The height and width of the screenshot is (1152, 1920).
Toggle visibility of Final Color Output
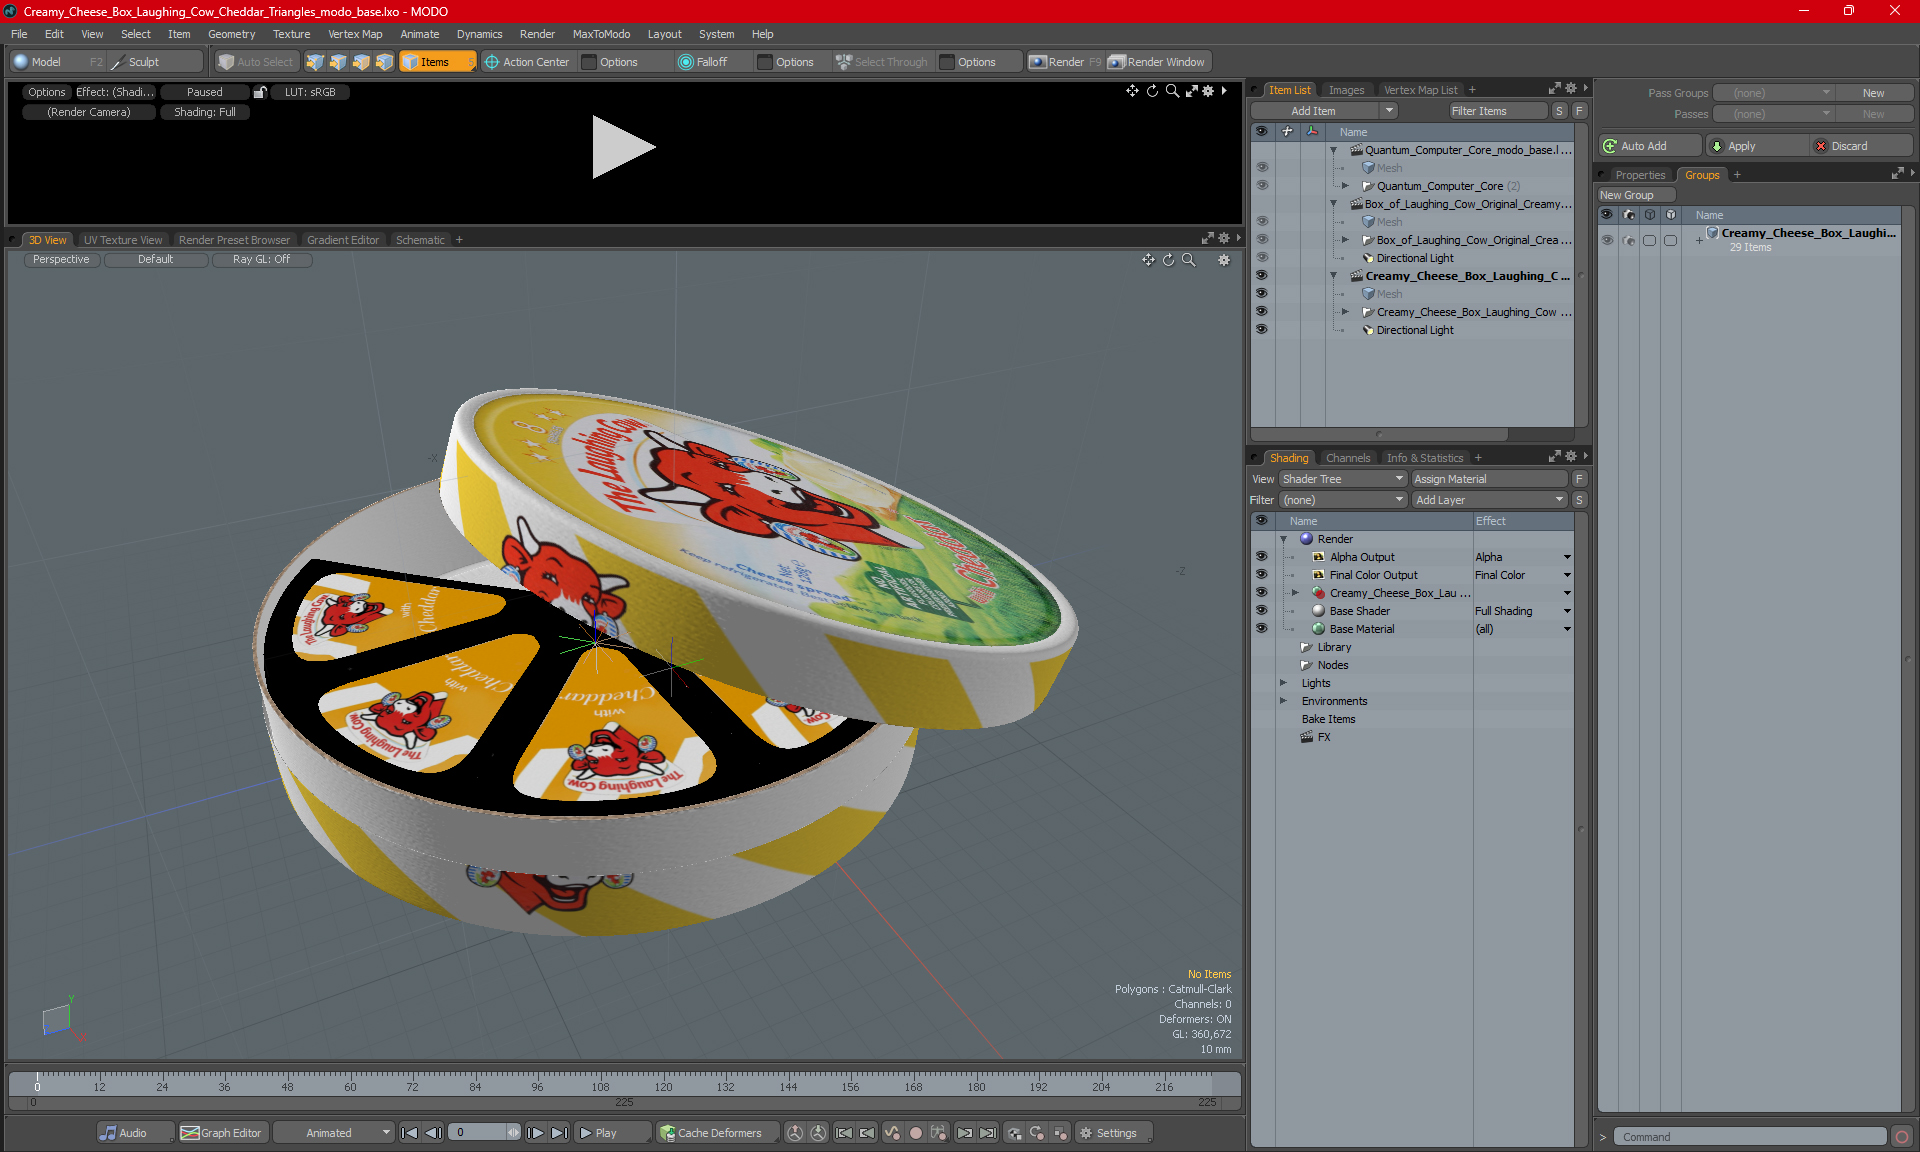(1261, 575)
